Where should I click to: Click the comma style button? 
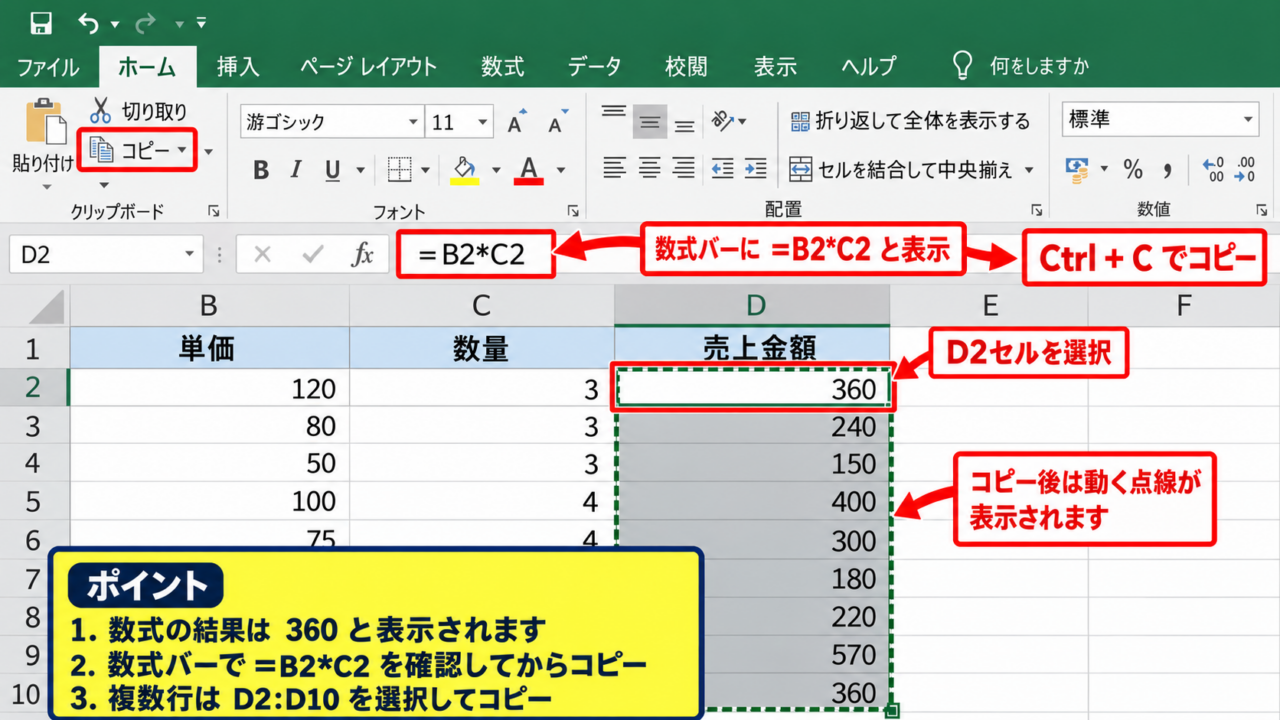click(x=1166, y=170)
